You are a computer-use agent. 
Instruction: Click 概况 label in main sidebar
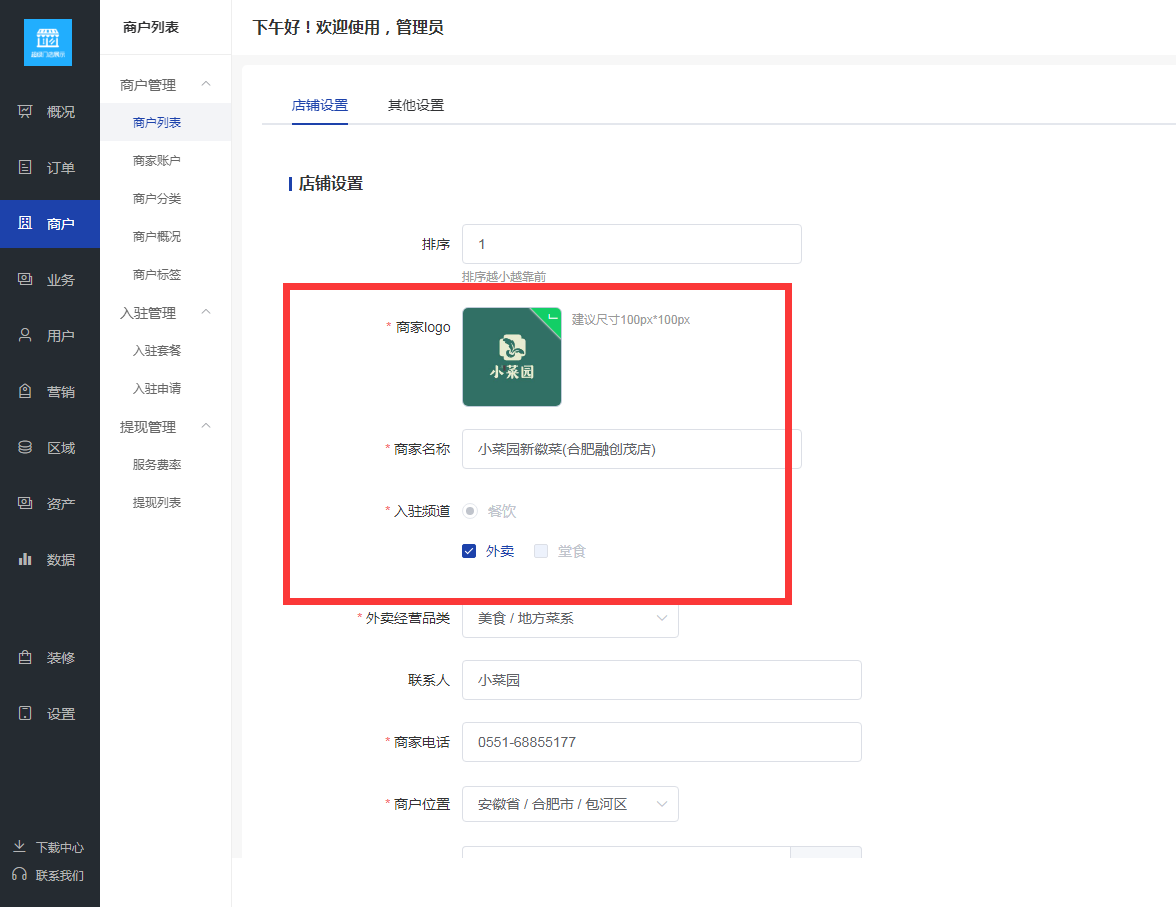61,112
